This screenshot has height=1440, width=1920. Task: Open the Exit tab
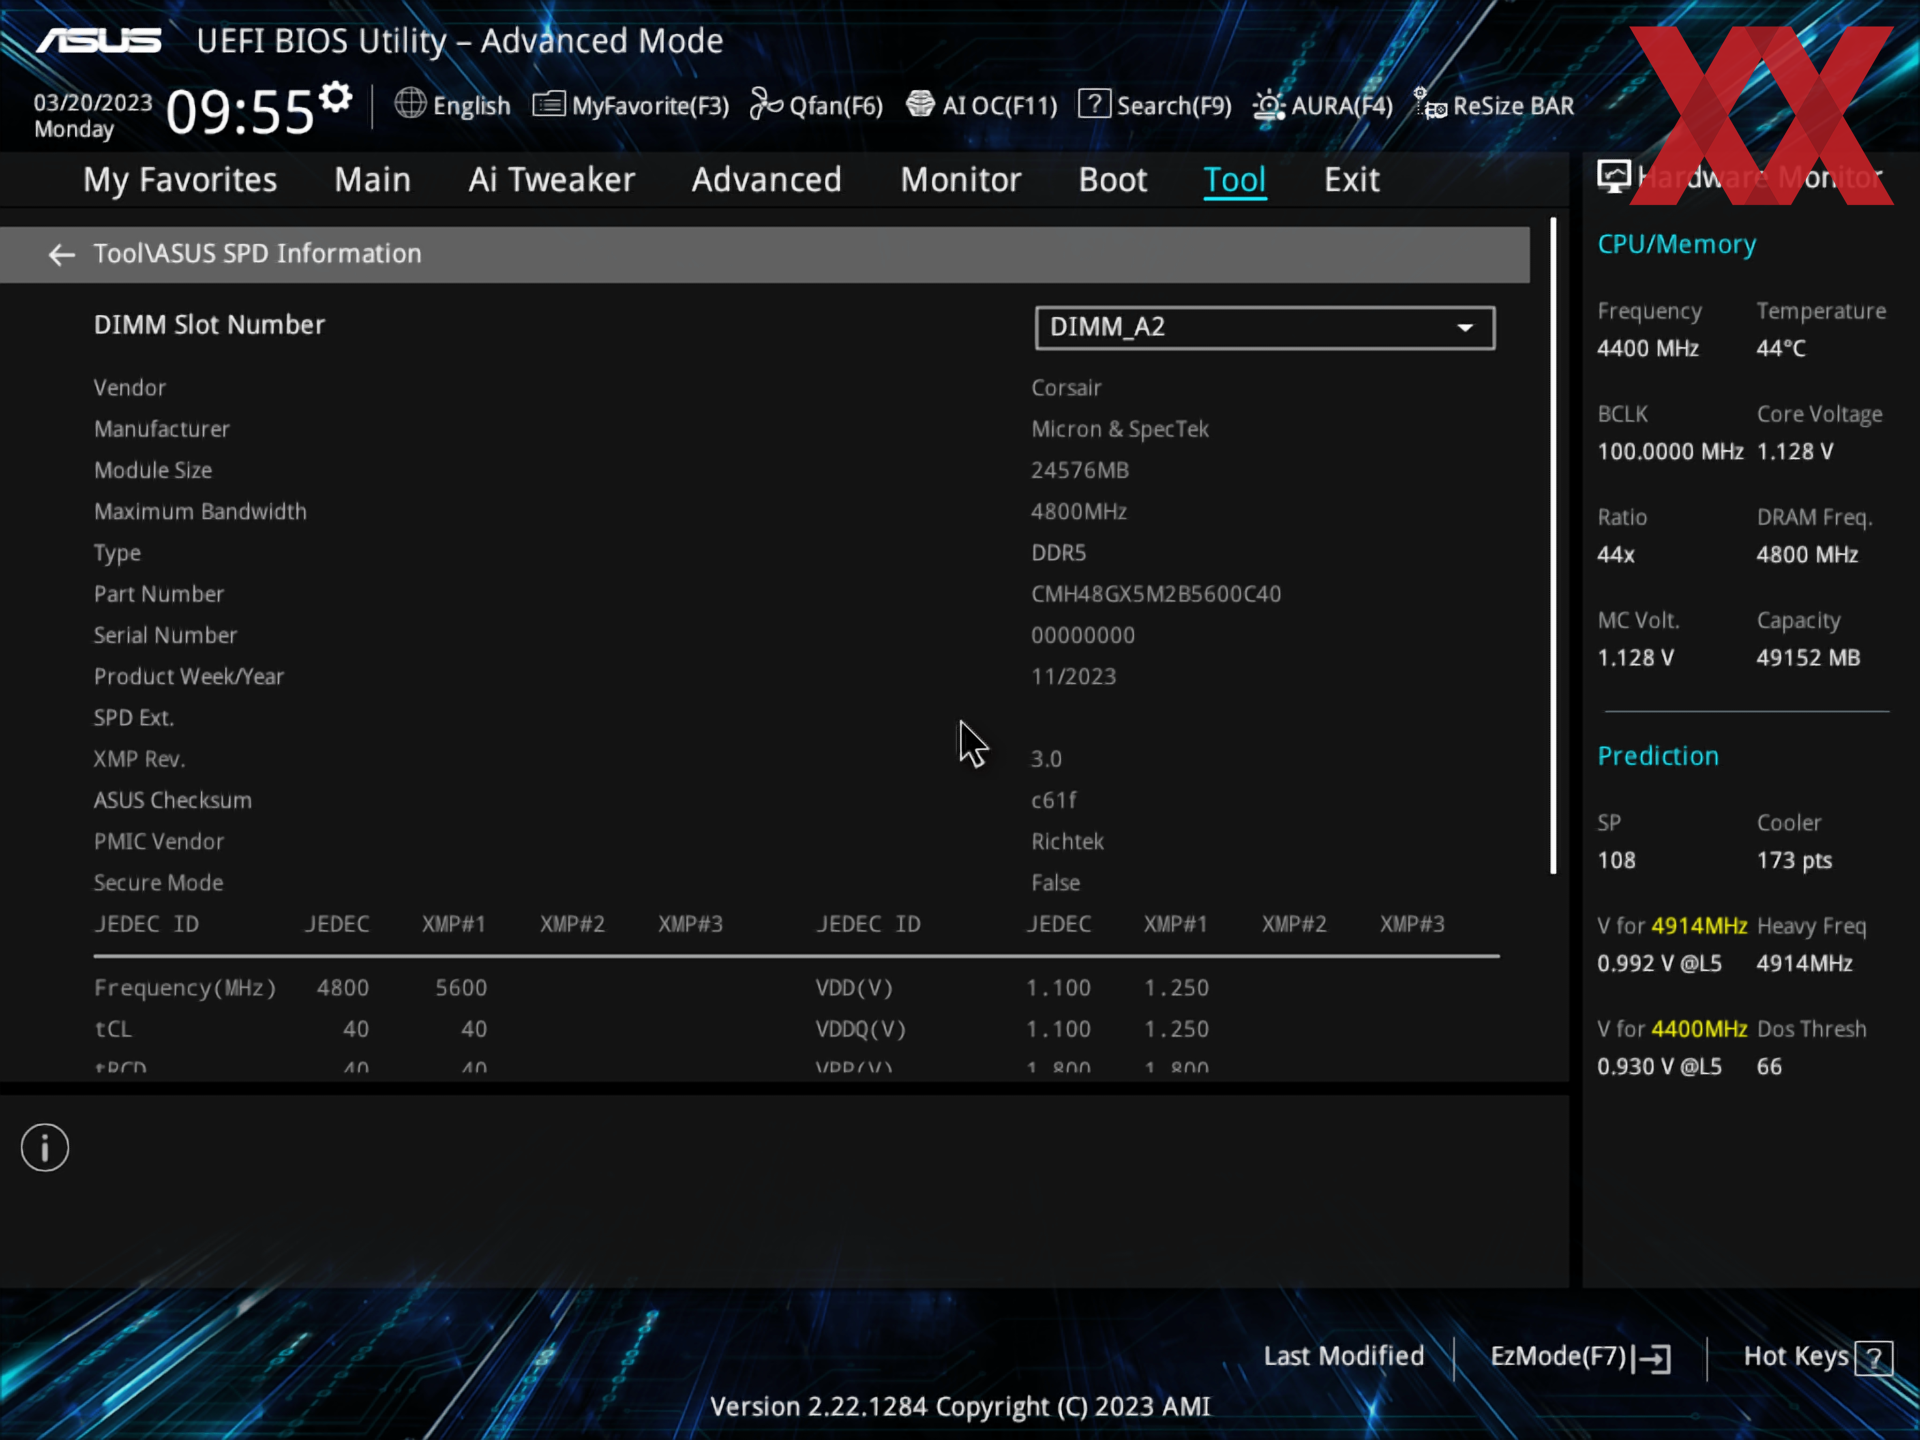click(1352, 180)
